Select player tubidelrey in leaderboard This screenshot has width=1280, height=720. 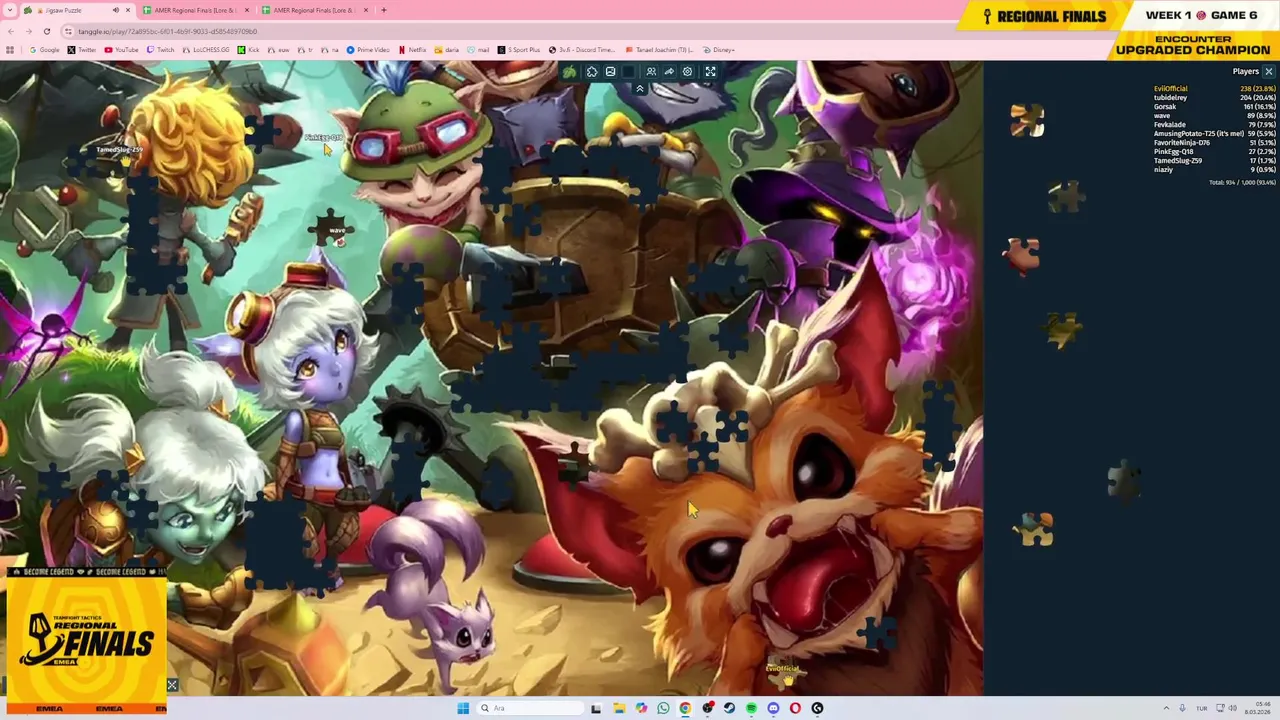(x=1171, y=98)
